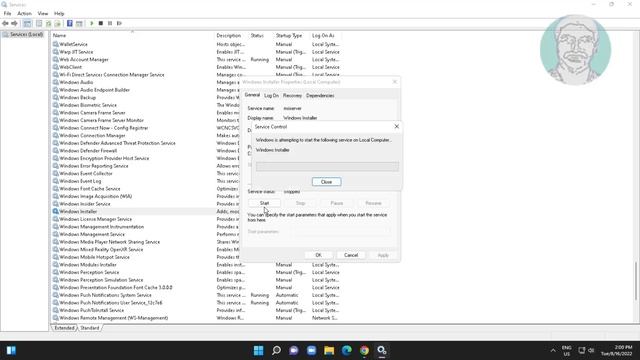Click OK in Windows Installer Properties
This screenshot has width=640, height=360.
pyautogui.click(x=318, y=255)
